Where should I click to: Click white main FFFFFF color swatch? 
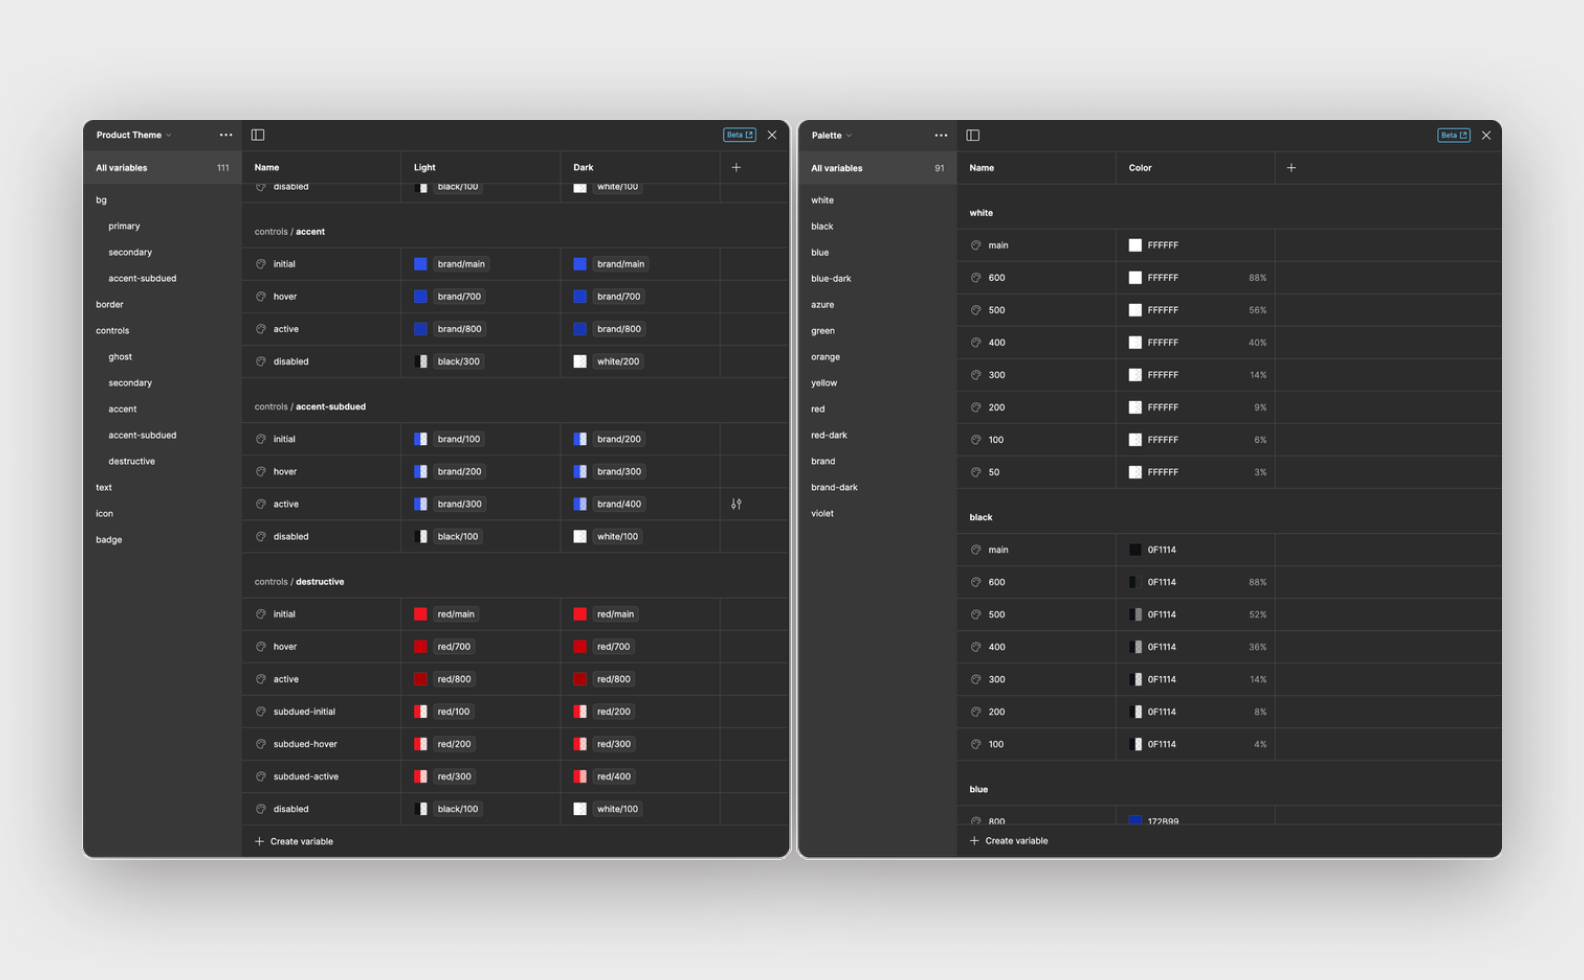(x=1135, y=245)
